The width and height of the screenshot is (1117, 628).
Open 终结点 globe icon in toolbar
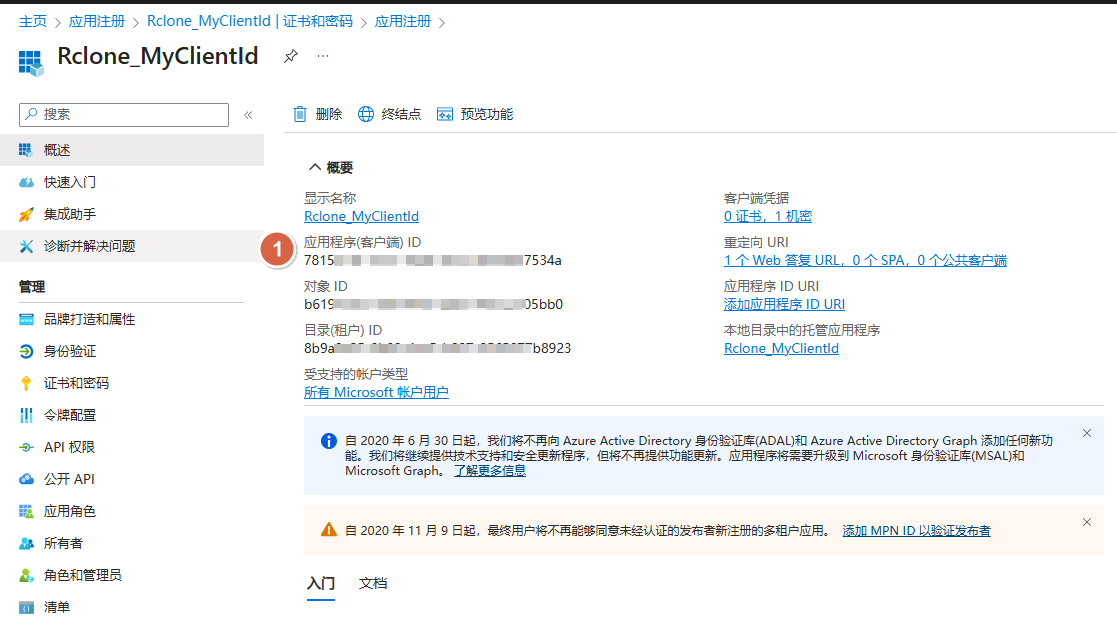[366, 114]
